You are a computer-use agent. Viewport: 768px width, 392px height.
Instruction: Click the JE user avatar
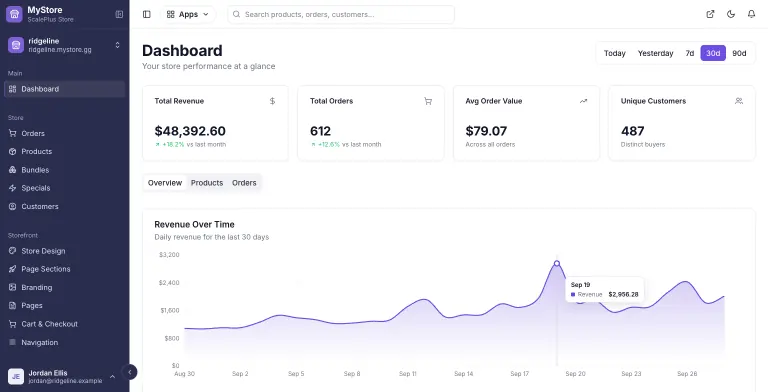(16, 376)
